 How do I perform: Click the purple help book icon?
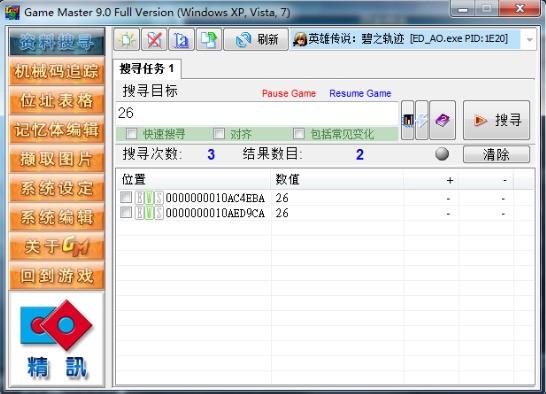[x=442, y=120]
